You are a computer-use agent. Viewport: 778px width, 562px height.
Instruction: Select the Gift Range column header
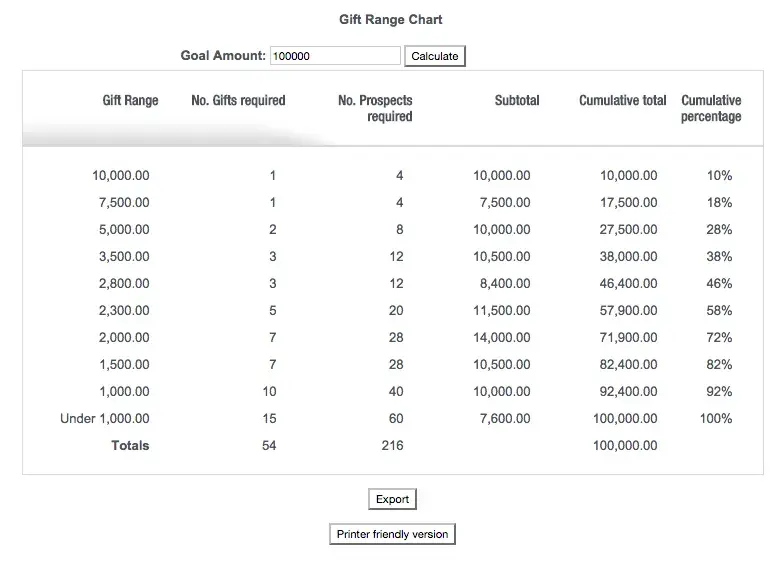click(130, 100)
